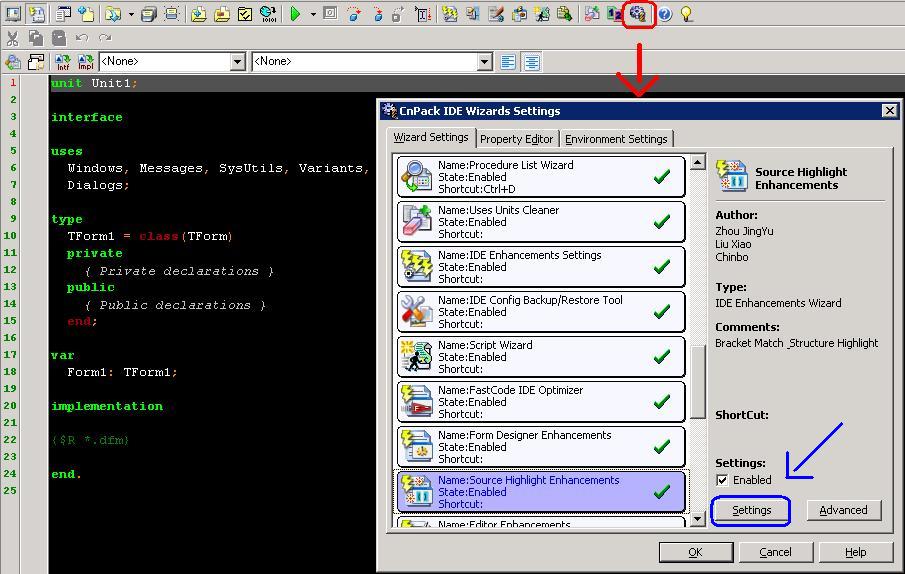Click the Add File to Project folder icon
Screen dimensions: 905x574
pyautogui.click(x=199, y=14)
